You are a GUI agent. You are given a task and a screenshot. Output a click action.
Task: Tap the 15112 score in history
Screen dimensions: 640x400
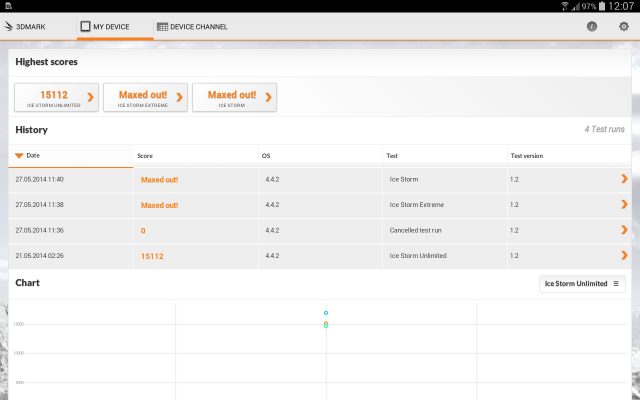tap(152, 256)
